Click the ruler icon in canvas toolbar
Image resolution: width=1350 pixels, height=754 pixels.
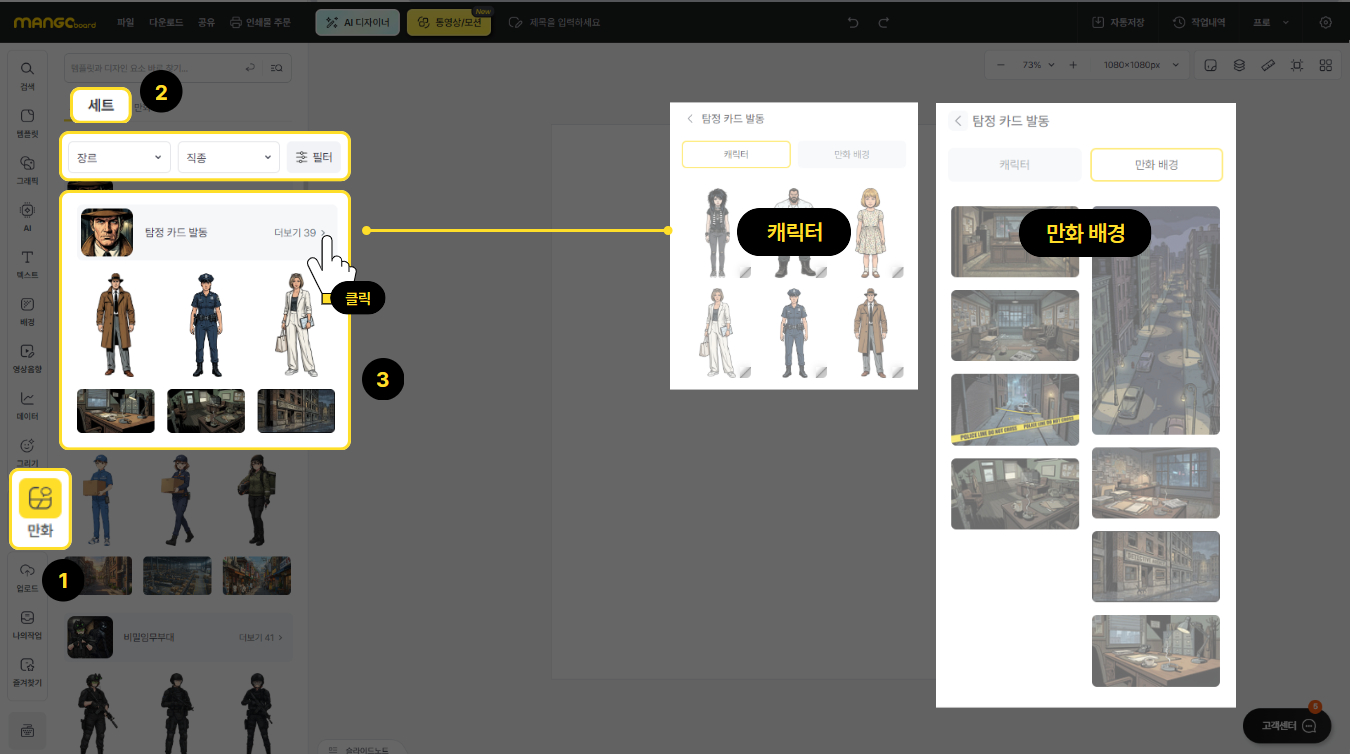tap(1268, 65)
